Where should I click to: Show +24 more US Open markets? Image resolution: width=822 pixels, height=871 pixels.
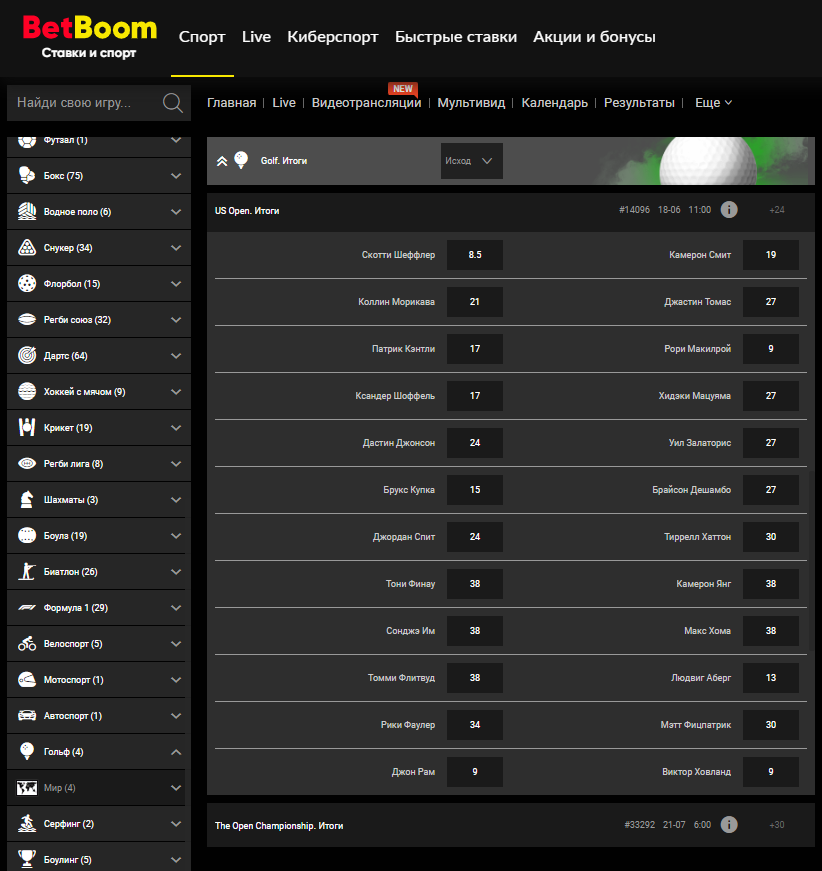point(776,210)
